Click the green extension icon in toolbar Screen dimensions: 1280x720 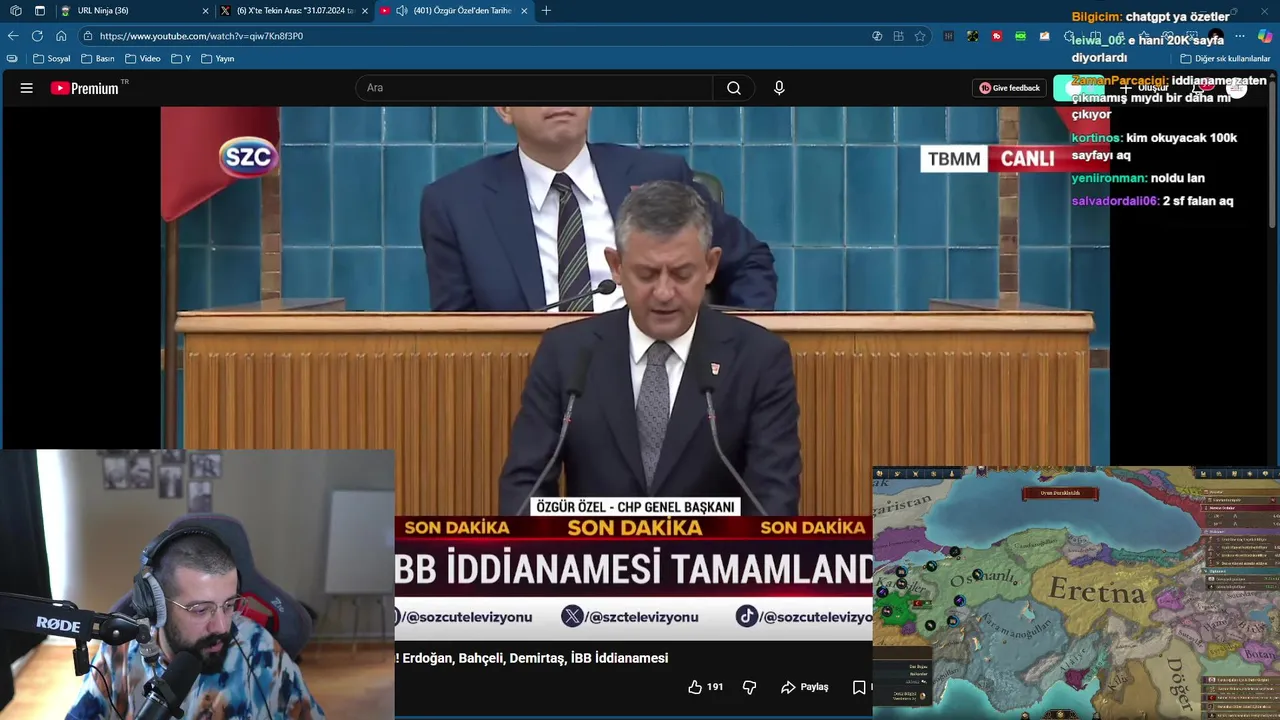(1020, 36)
